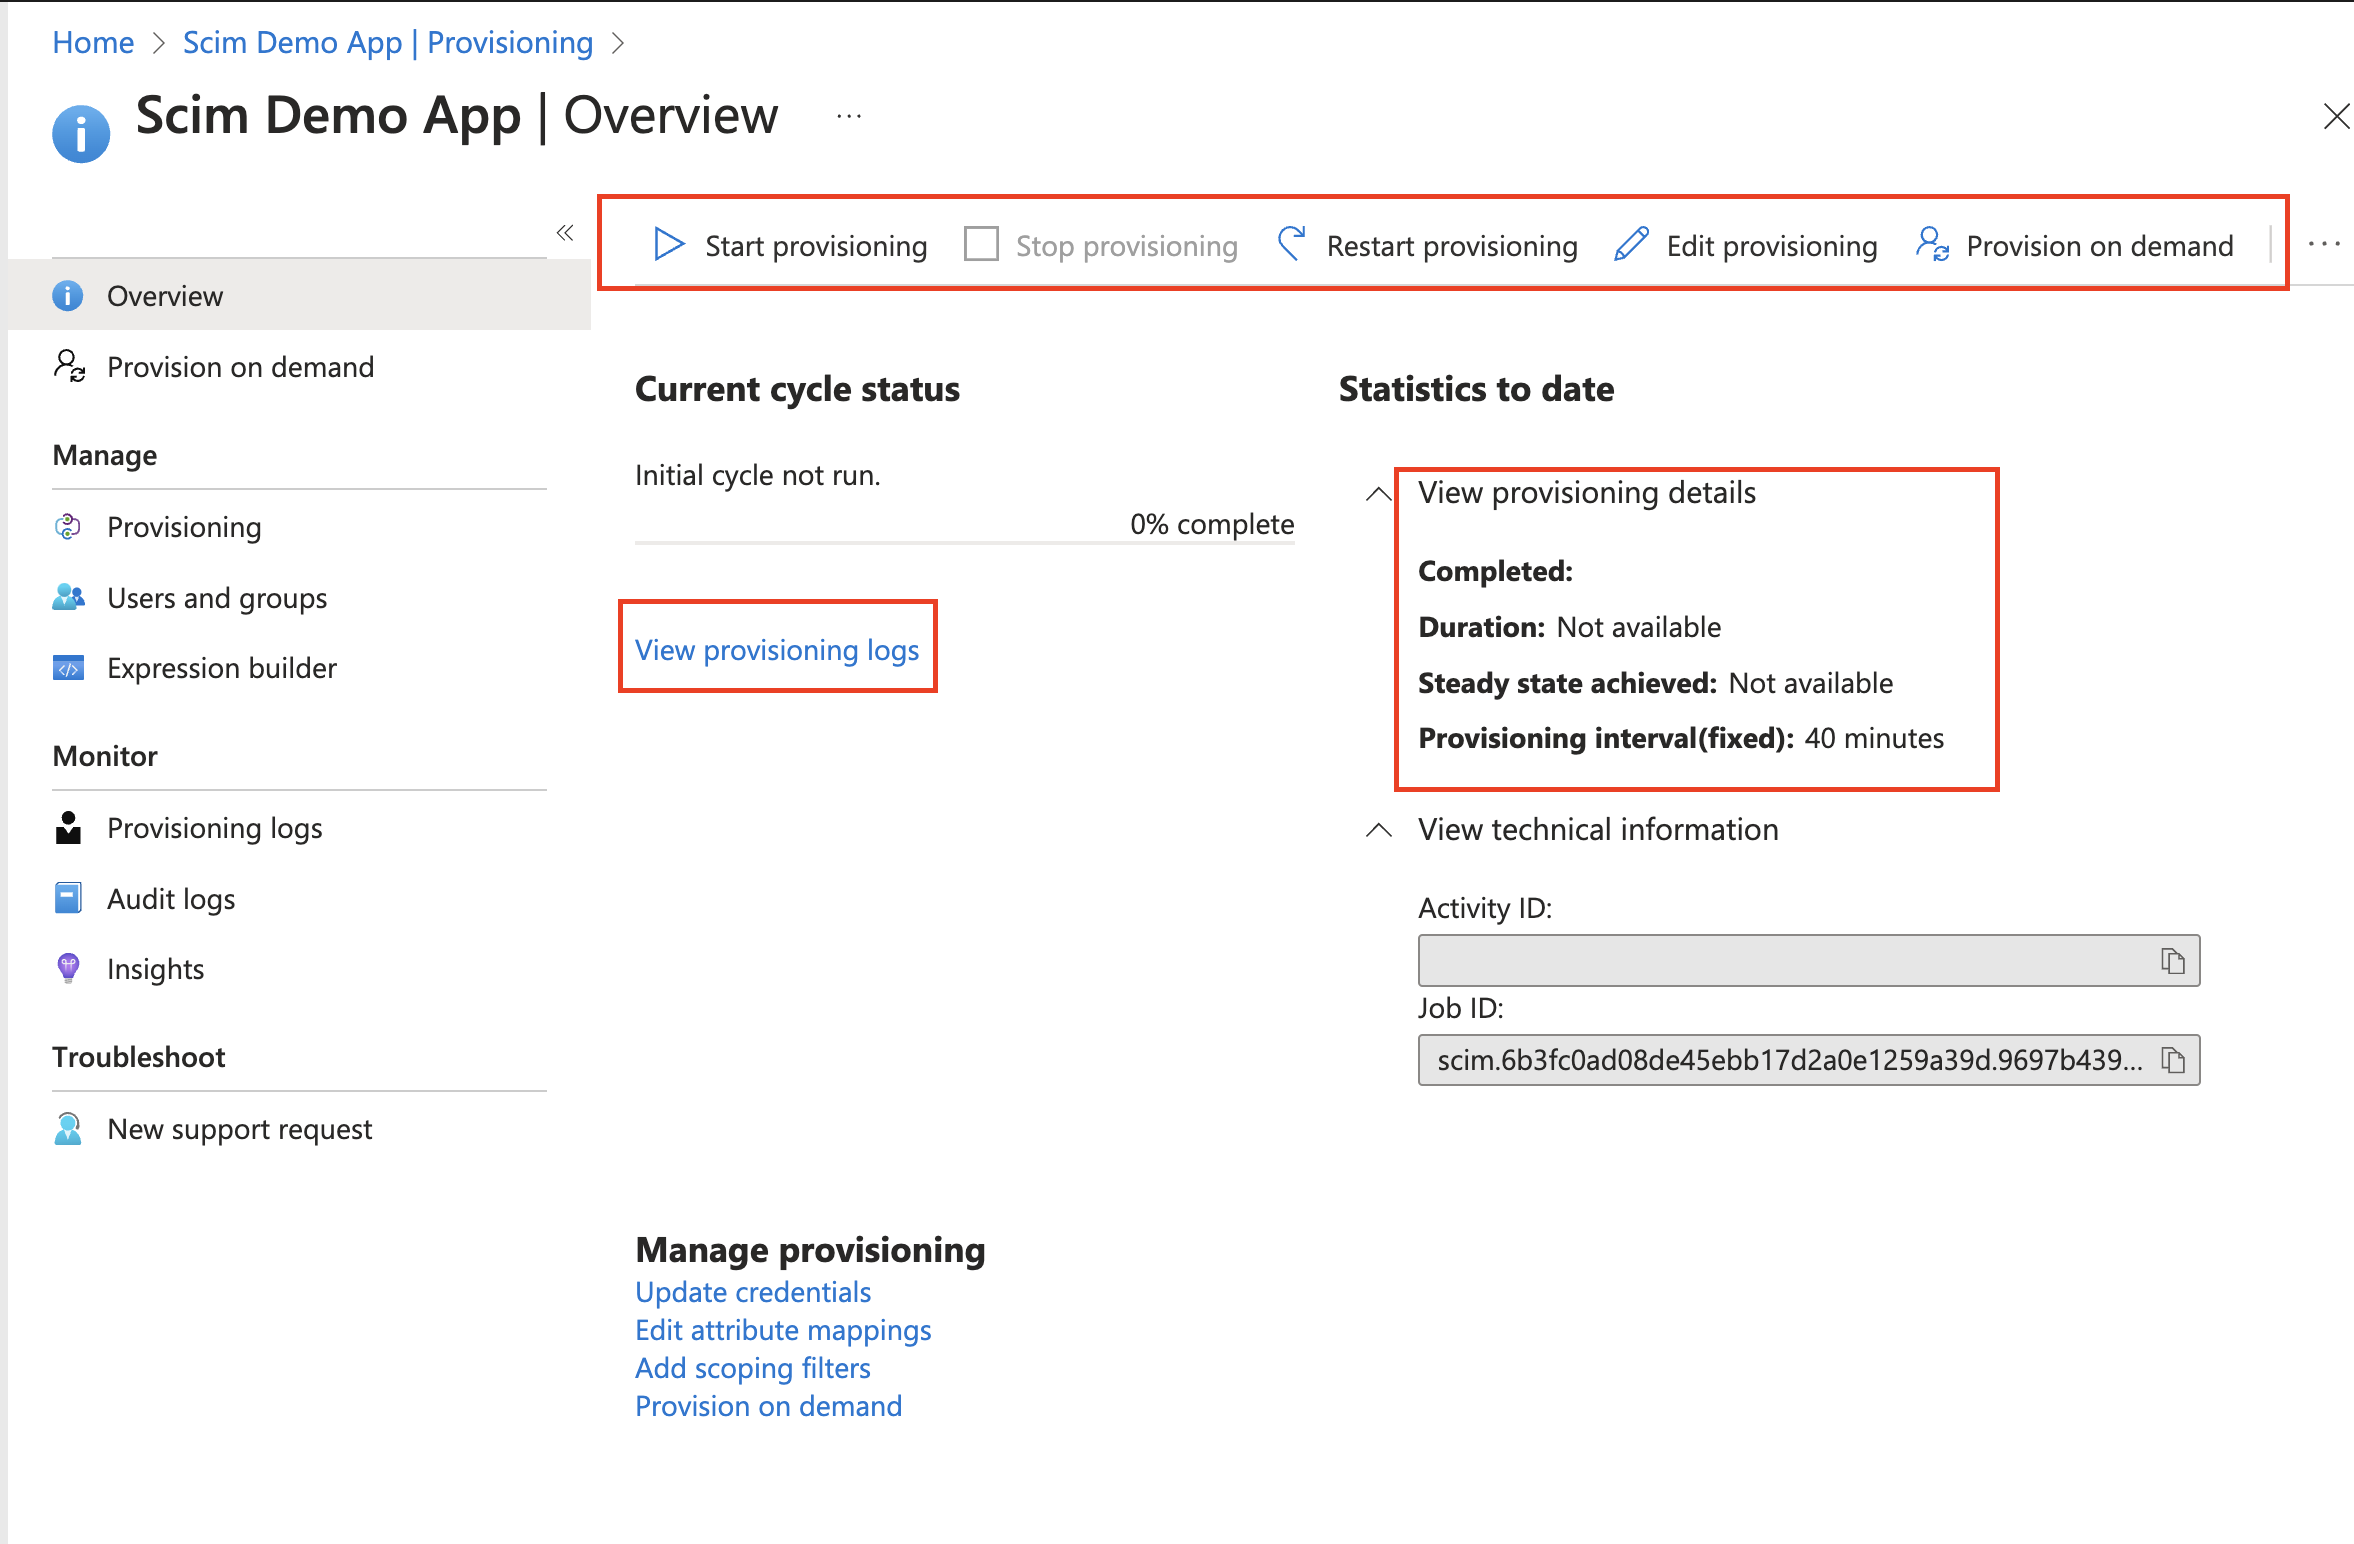This screenshot has height=1544, width=2354.
Task: Copy the Activity ID value
Action: (2173, 961)
